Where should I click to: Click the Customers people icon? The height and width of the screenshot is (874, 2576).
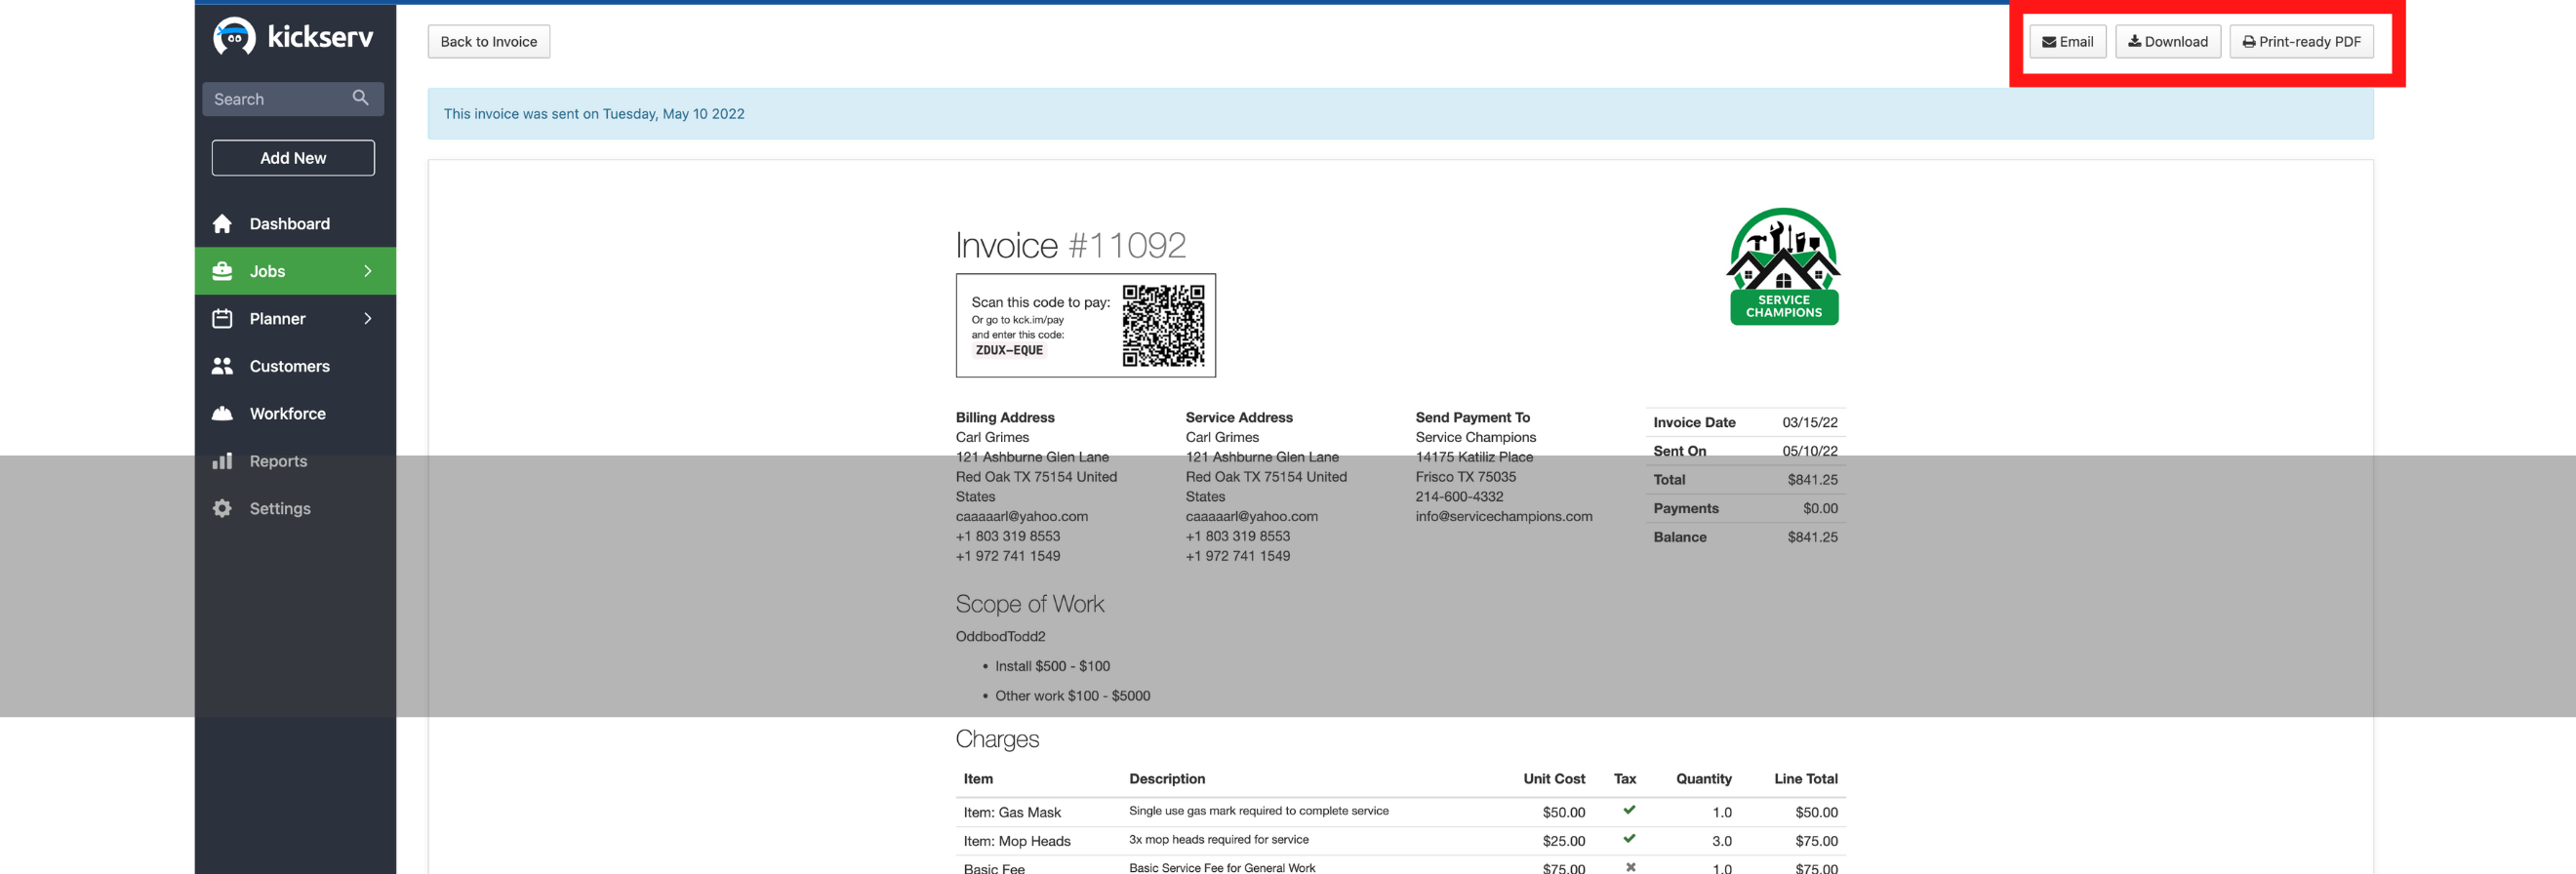222,366
